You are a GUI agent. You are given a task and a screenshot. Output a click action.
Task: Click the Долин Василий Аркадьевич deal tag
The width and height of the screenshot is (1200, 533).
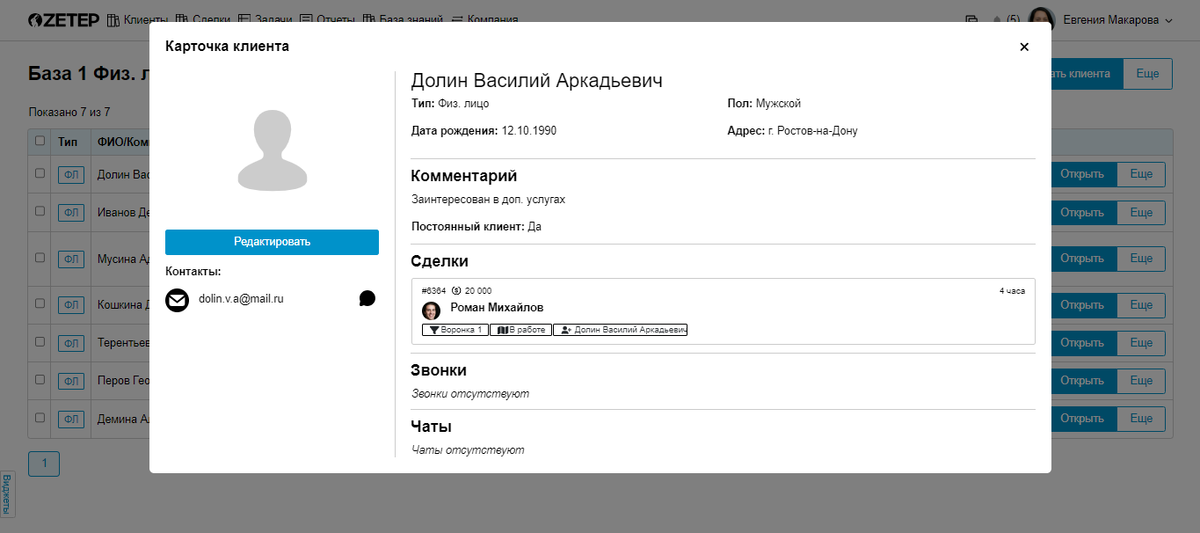tap(621, 329)
